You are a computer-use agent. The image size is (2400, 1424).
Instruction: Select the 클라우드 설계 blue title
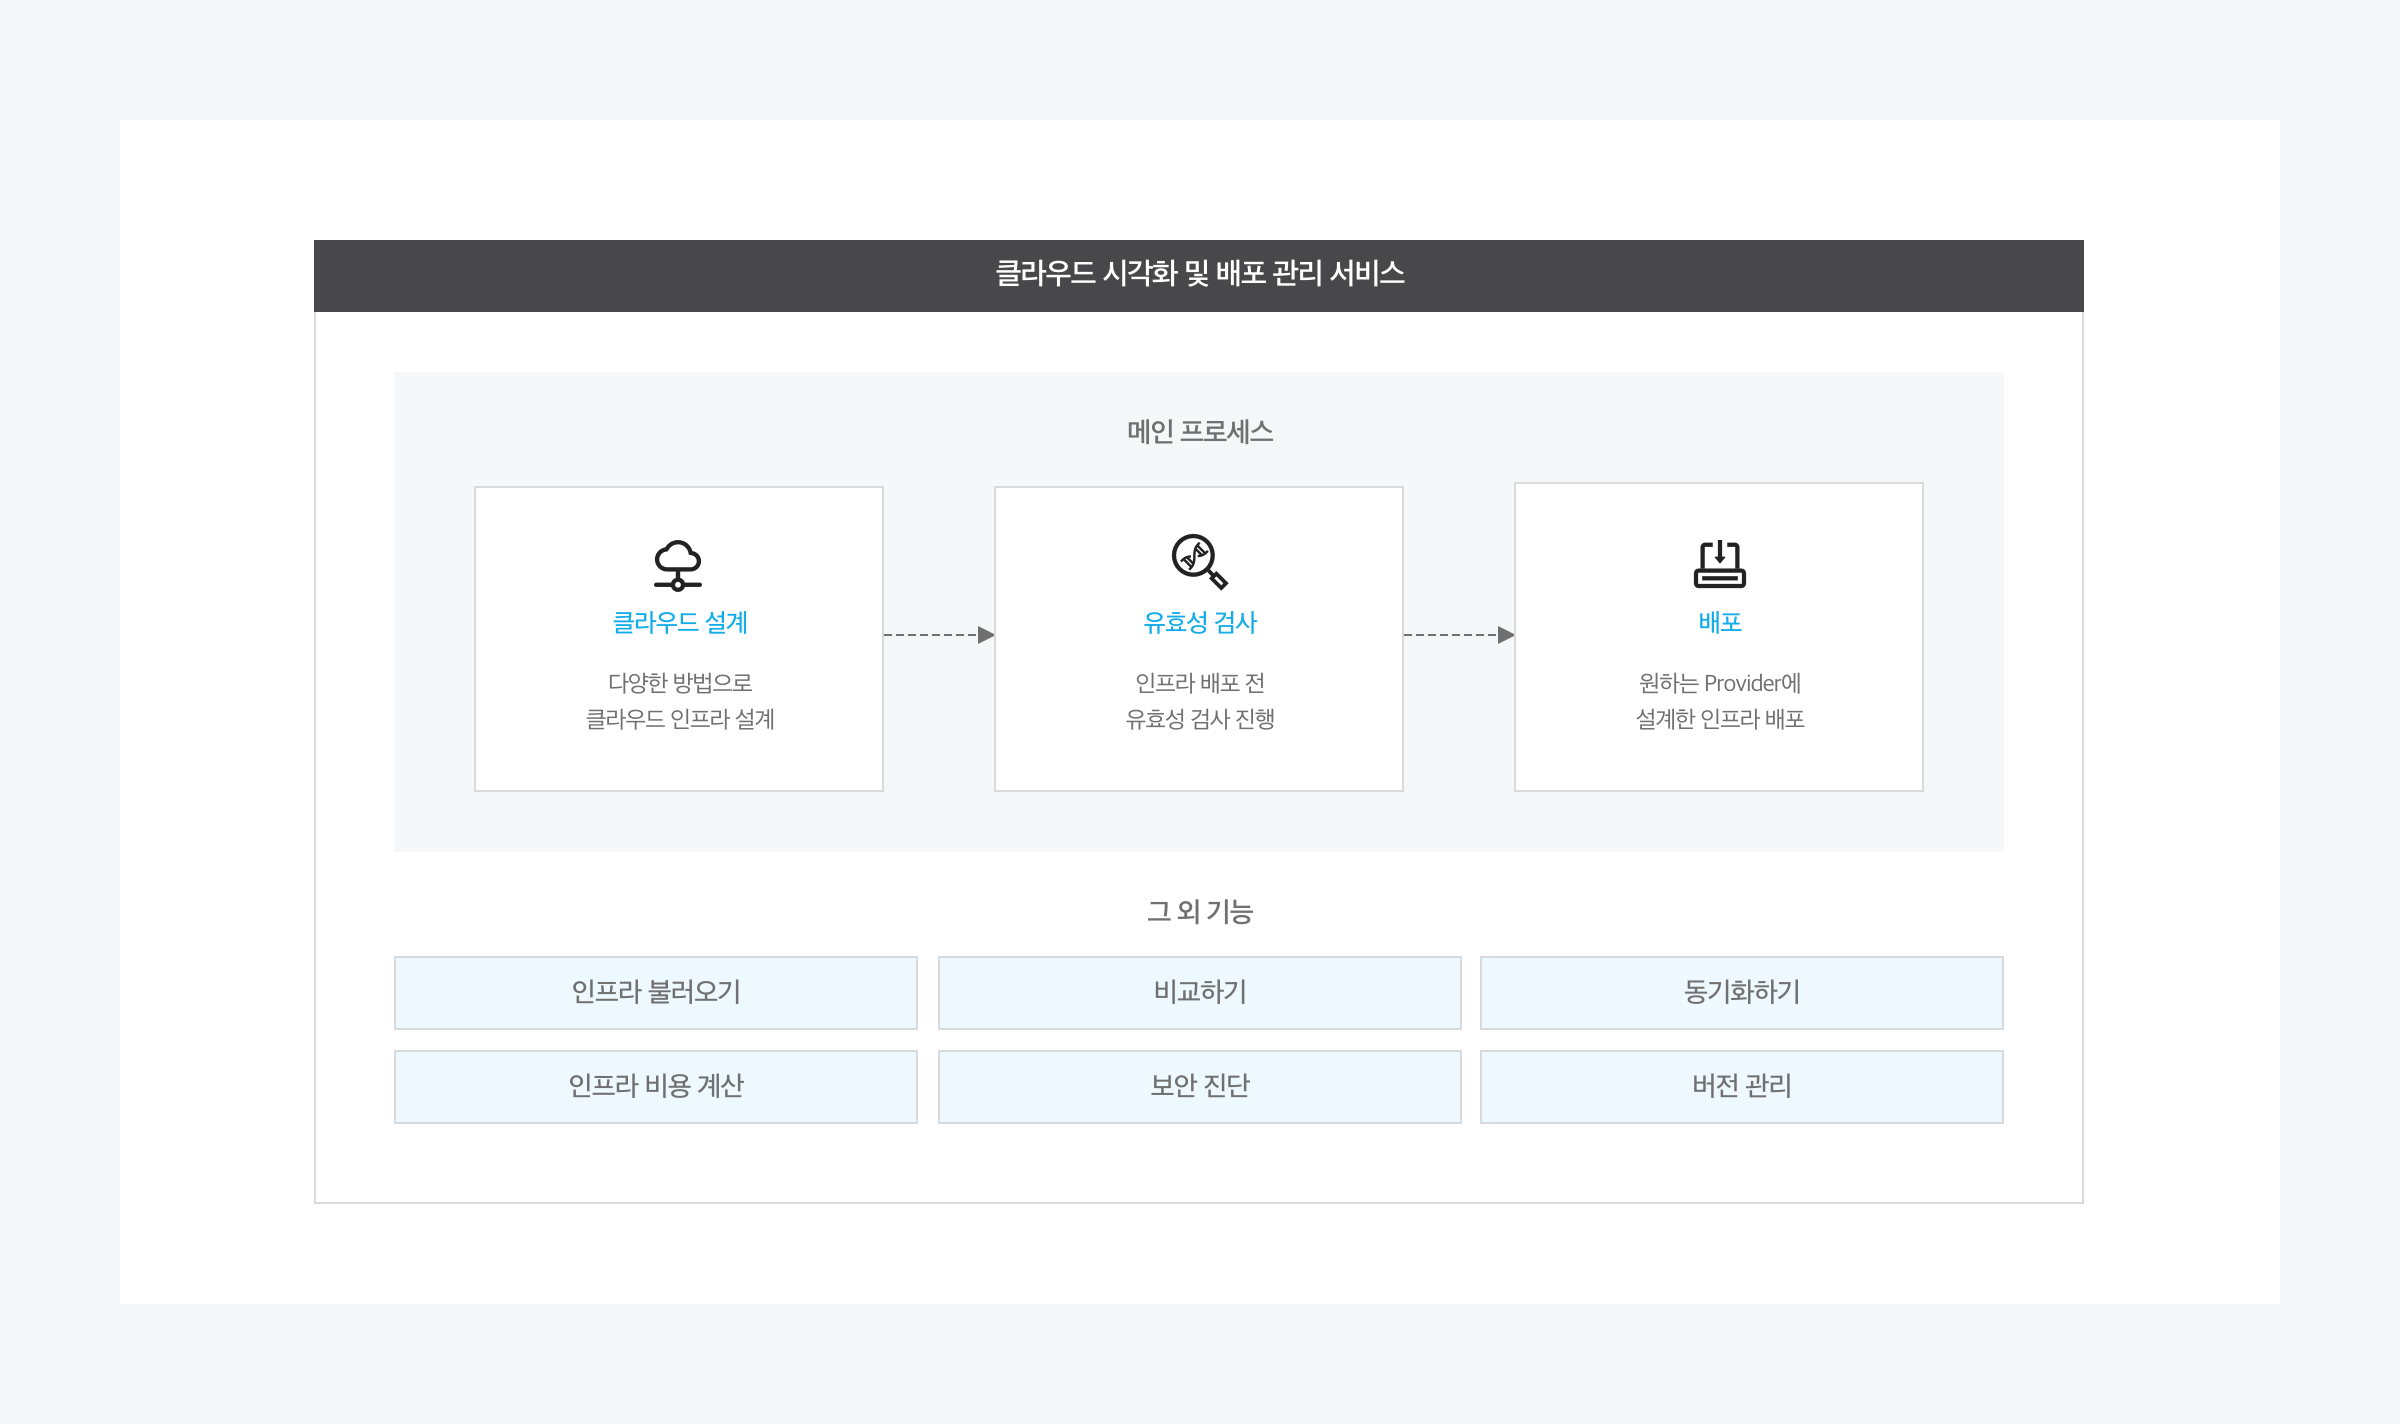[679, 622]
